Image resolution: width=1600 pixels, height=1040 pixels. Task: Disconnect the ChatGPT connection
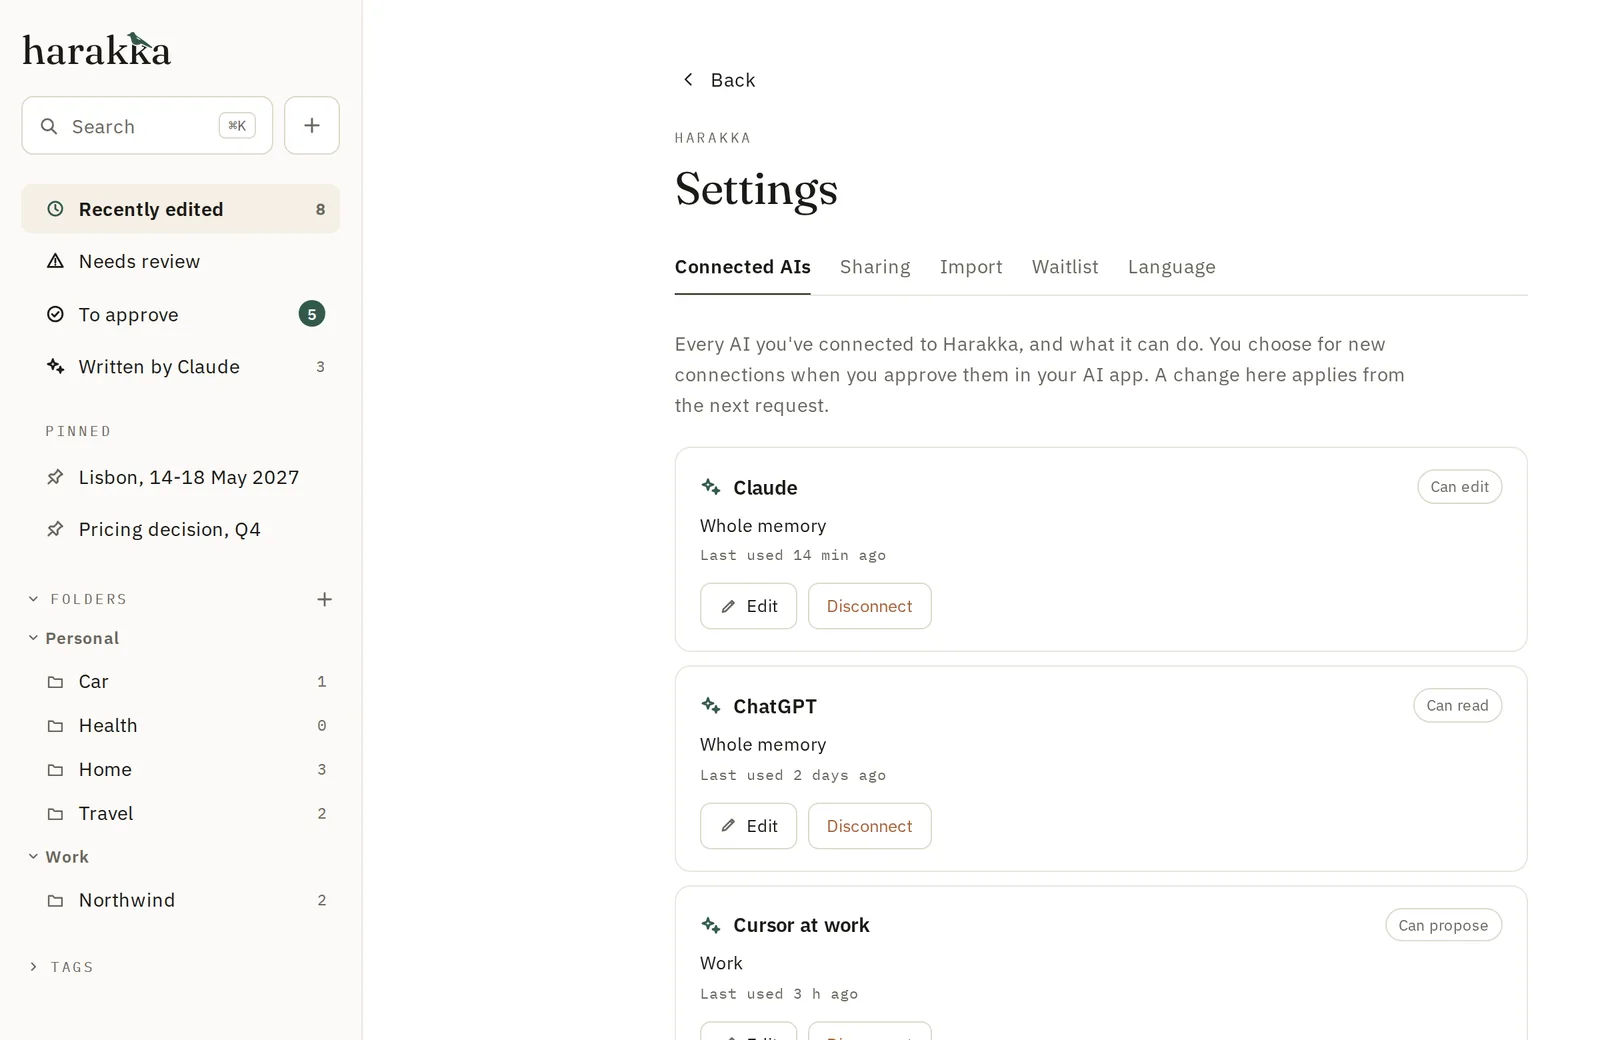click(869, 826)
